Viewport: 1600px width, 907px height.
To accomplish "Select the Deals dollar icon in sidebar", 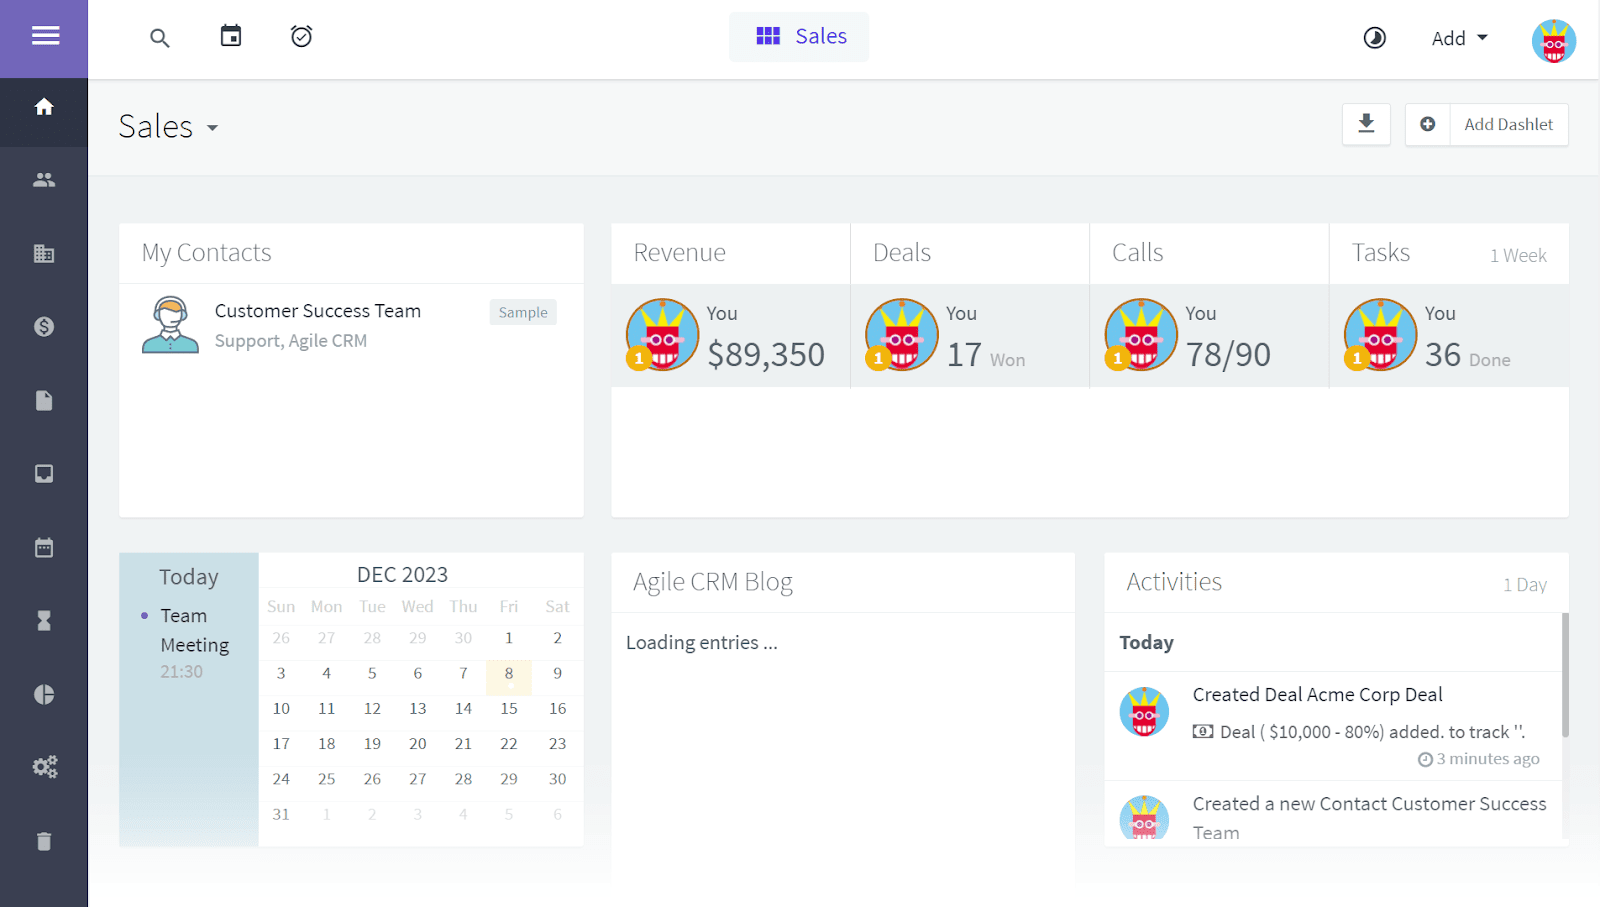I will tap(43, 326).
